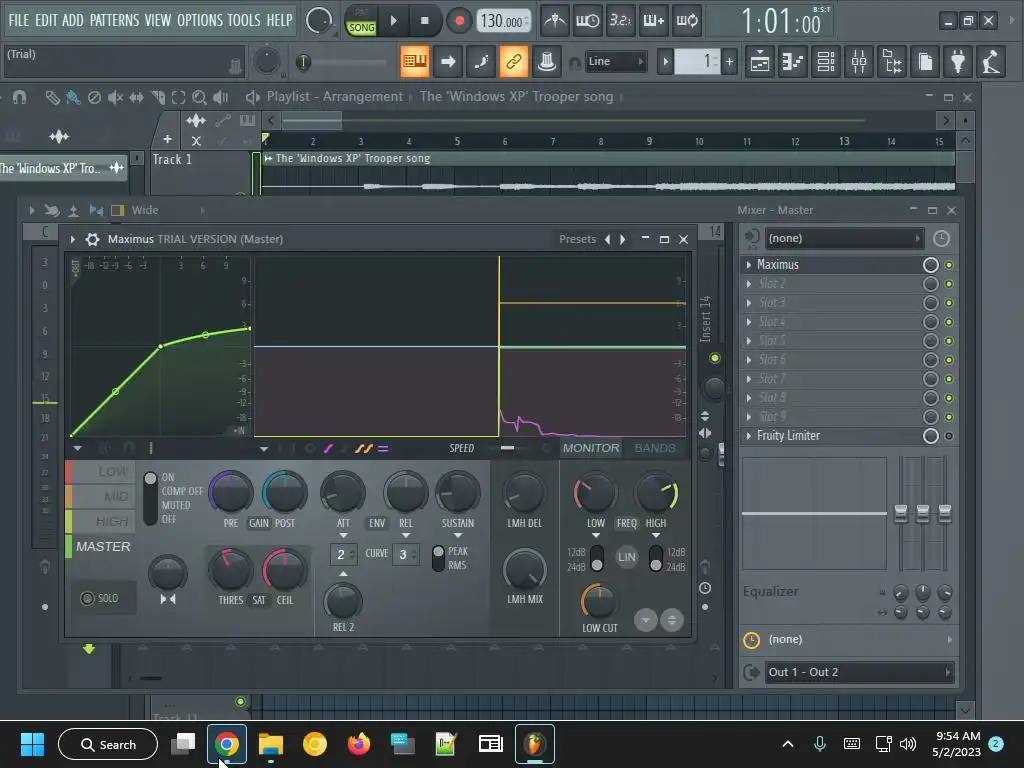1024x768 pixels.
Task: Click the CURVE value 3 field
Action: pos(406,554)
